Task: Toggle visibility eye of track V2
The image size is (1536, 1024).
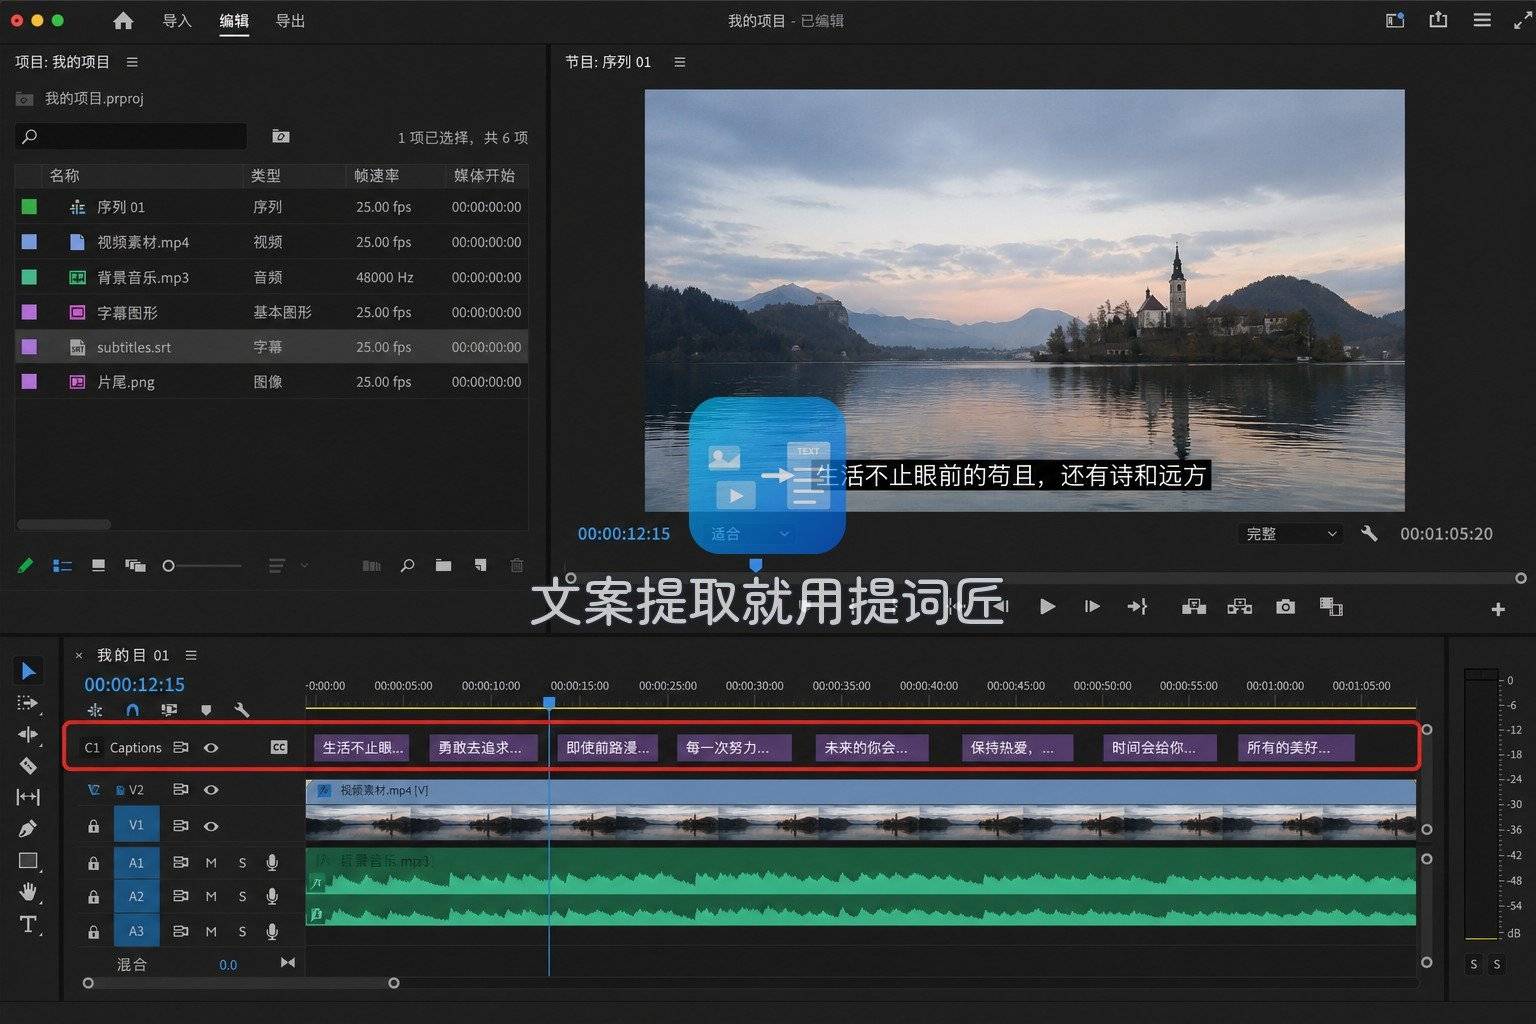Action: coord(211,789)
